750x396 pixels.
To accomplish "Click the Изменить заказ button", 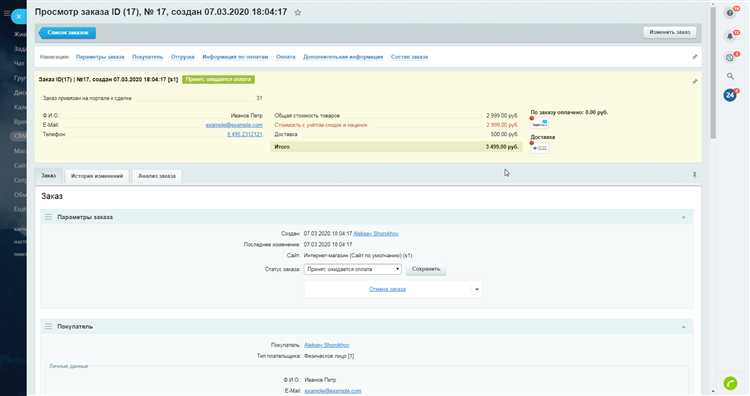I will click(x=670, y=33).
